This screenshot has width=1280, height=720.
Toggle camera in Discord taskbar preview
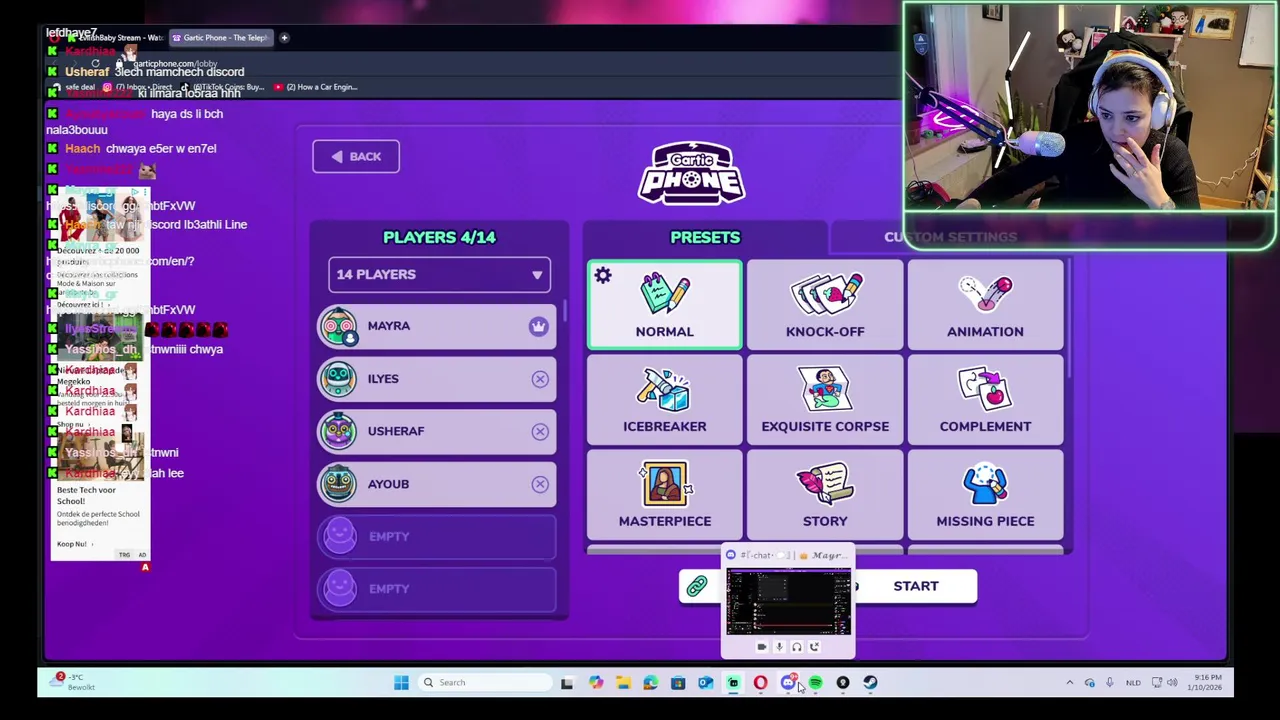coord(762,647)
